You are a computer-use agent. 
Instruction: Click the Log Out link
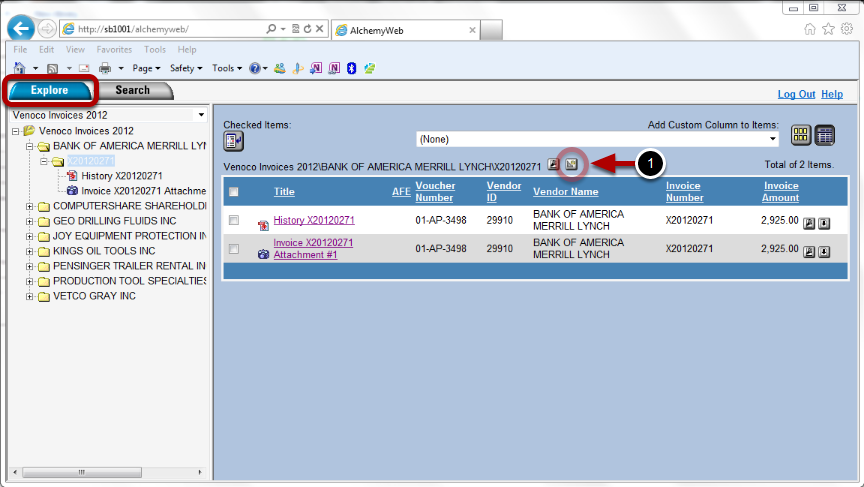pos(796,94)
